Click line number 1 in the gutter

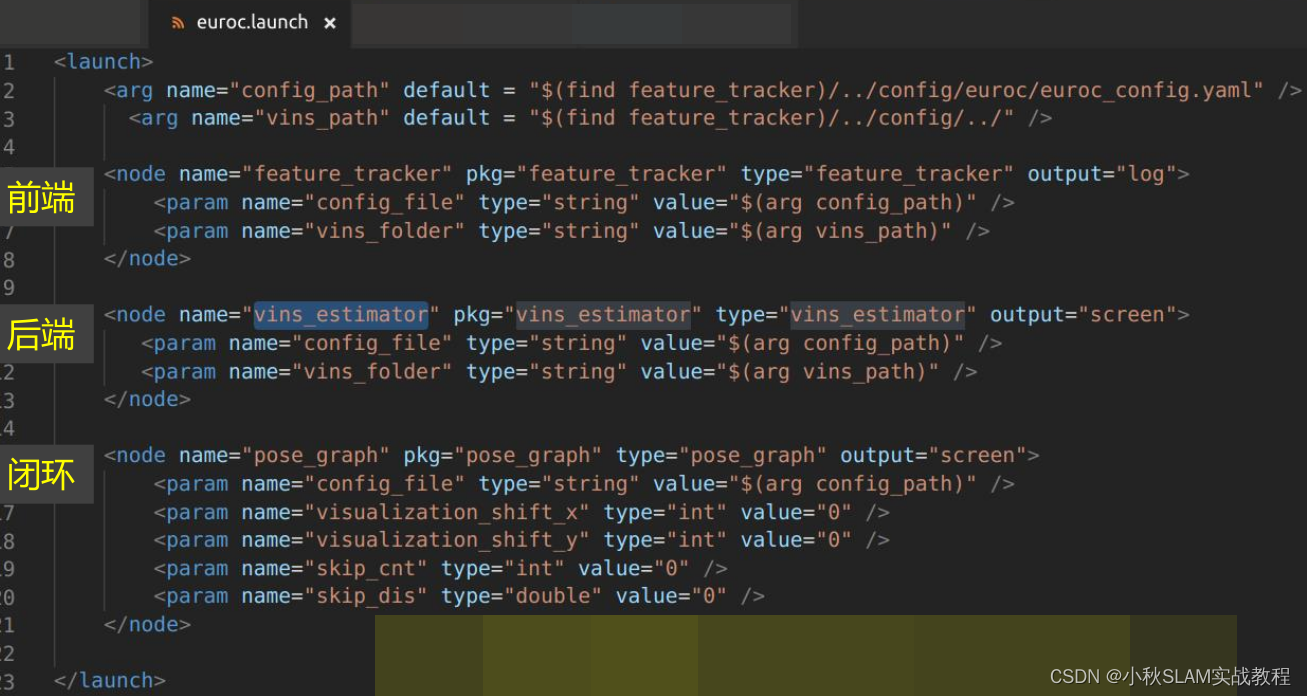click(x=9, y=62)
